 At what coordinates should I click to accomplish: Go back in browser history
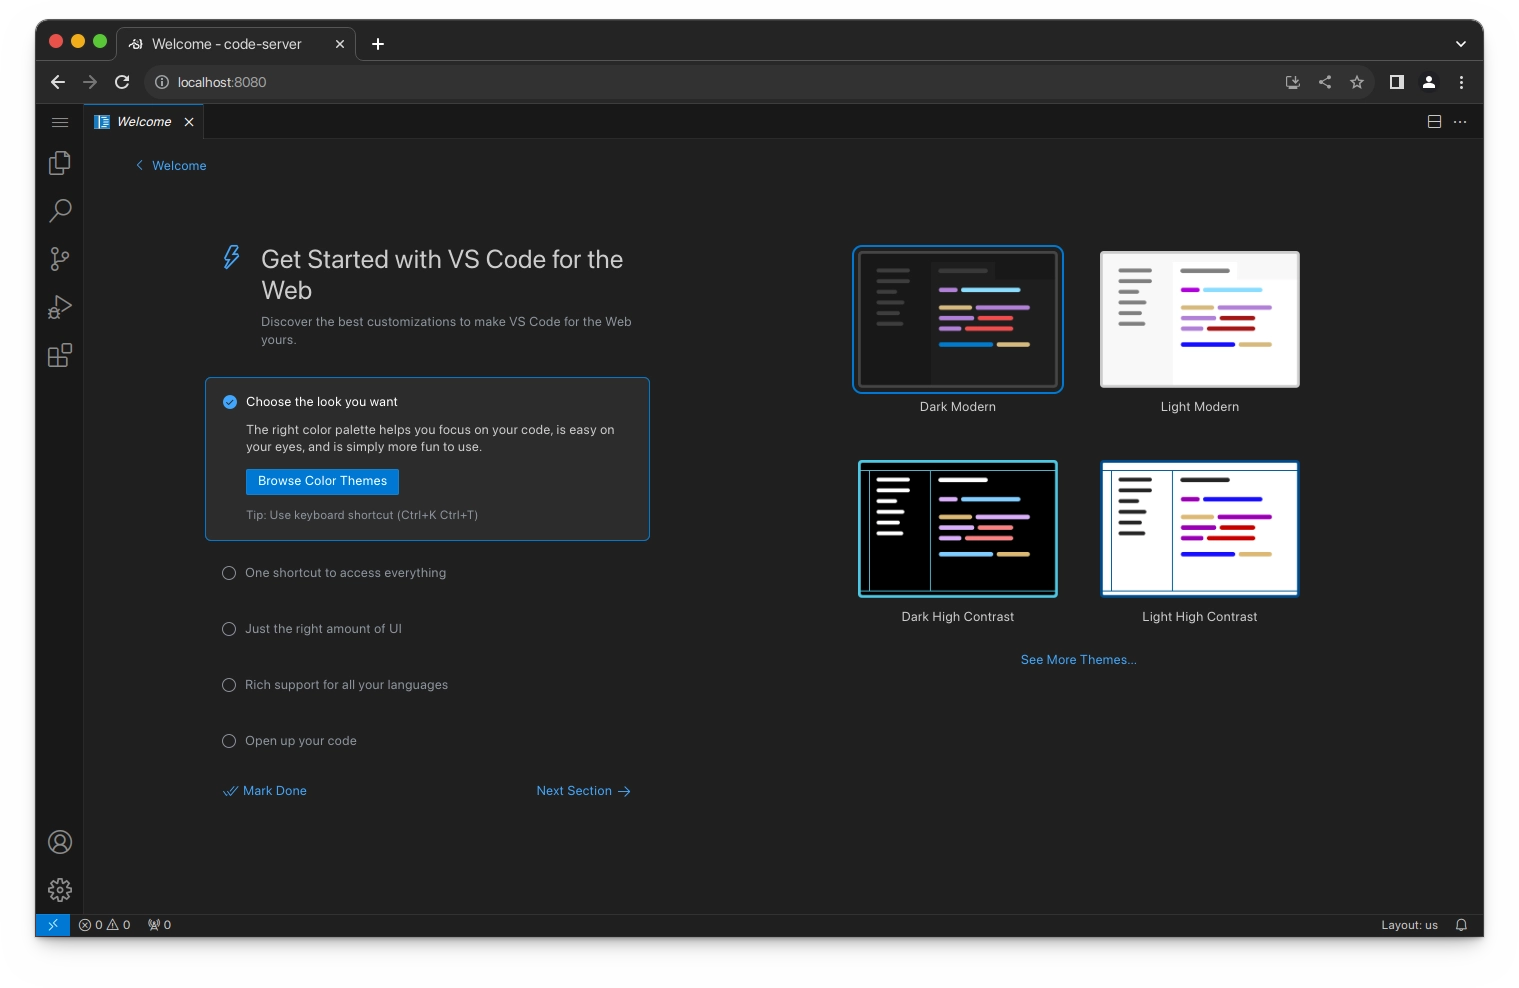[58, 82]
